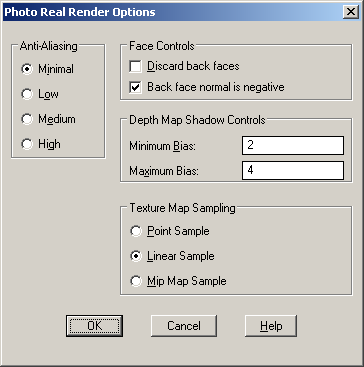Viewport: 364px width, 367px height.
Task: Focus the Maximum Bias value box
Action: point(293,170)
